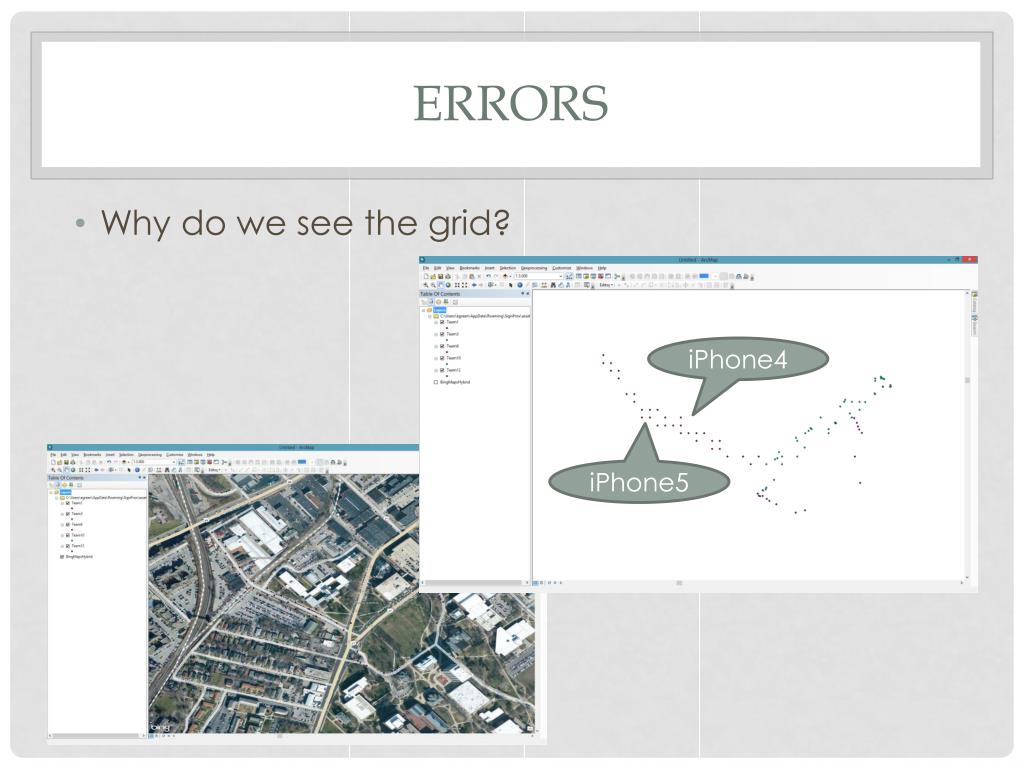This screenshot has width=1024, height=768.
Task: Uncheck Team3 layer in dot-map window
Action: click(442, 334)
